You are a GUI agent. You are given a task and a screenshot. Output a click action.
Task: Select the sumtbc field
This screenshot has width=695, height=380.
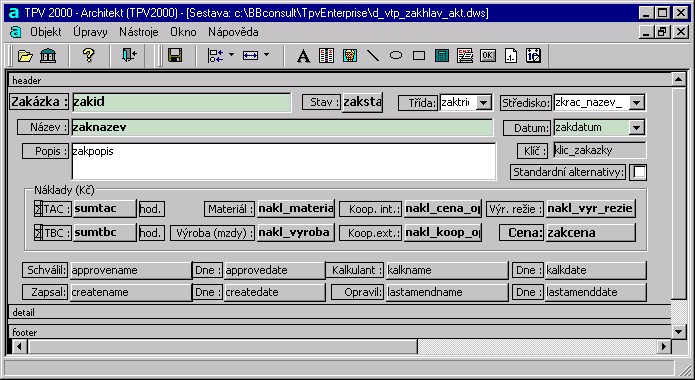pyautogui.click(x=105, y=233)
